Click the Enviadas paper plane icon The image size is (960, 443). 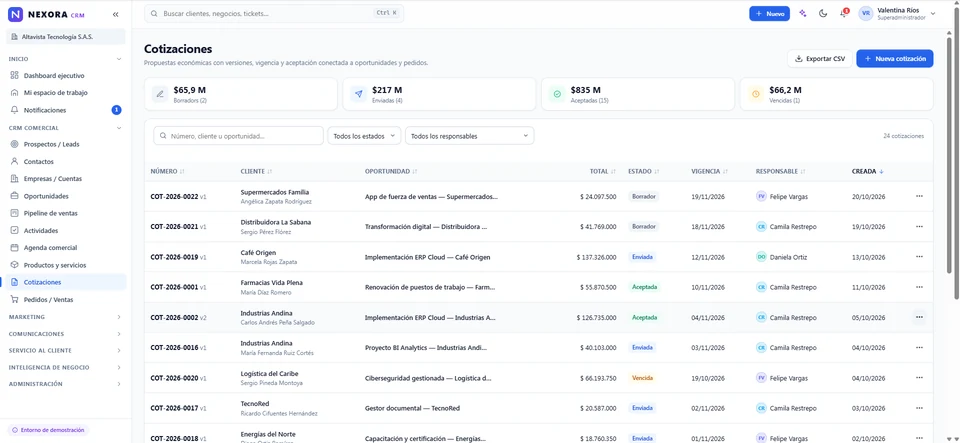[x=358, y=94]
